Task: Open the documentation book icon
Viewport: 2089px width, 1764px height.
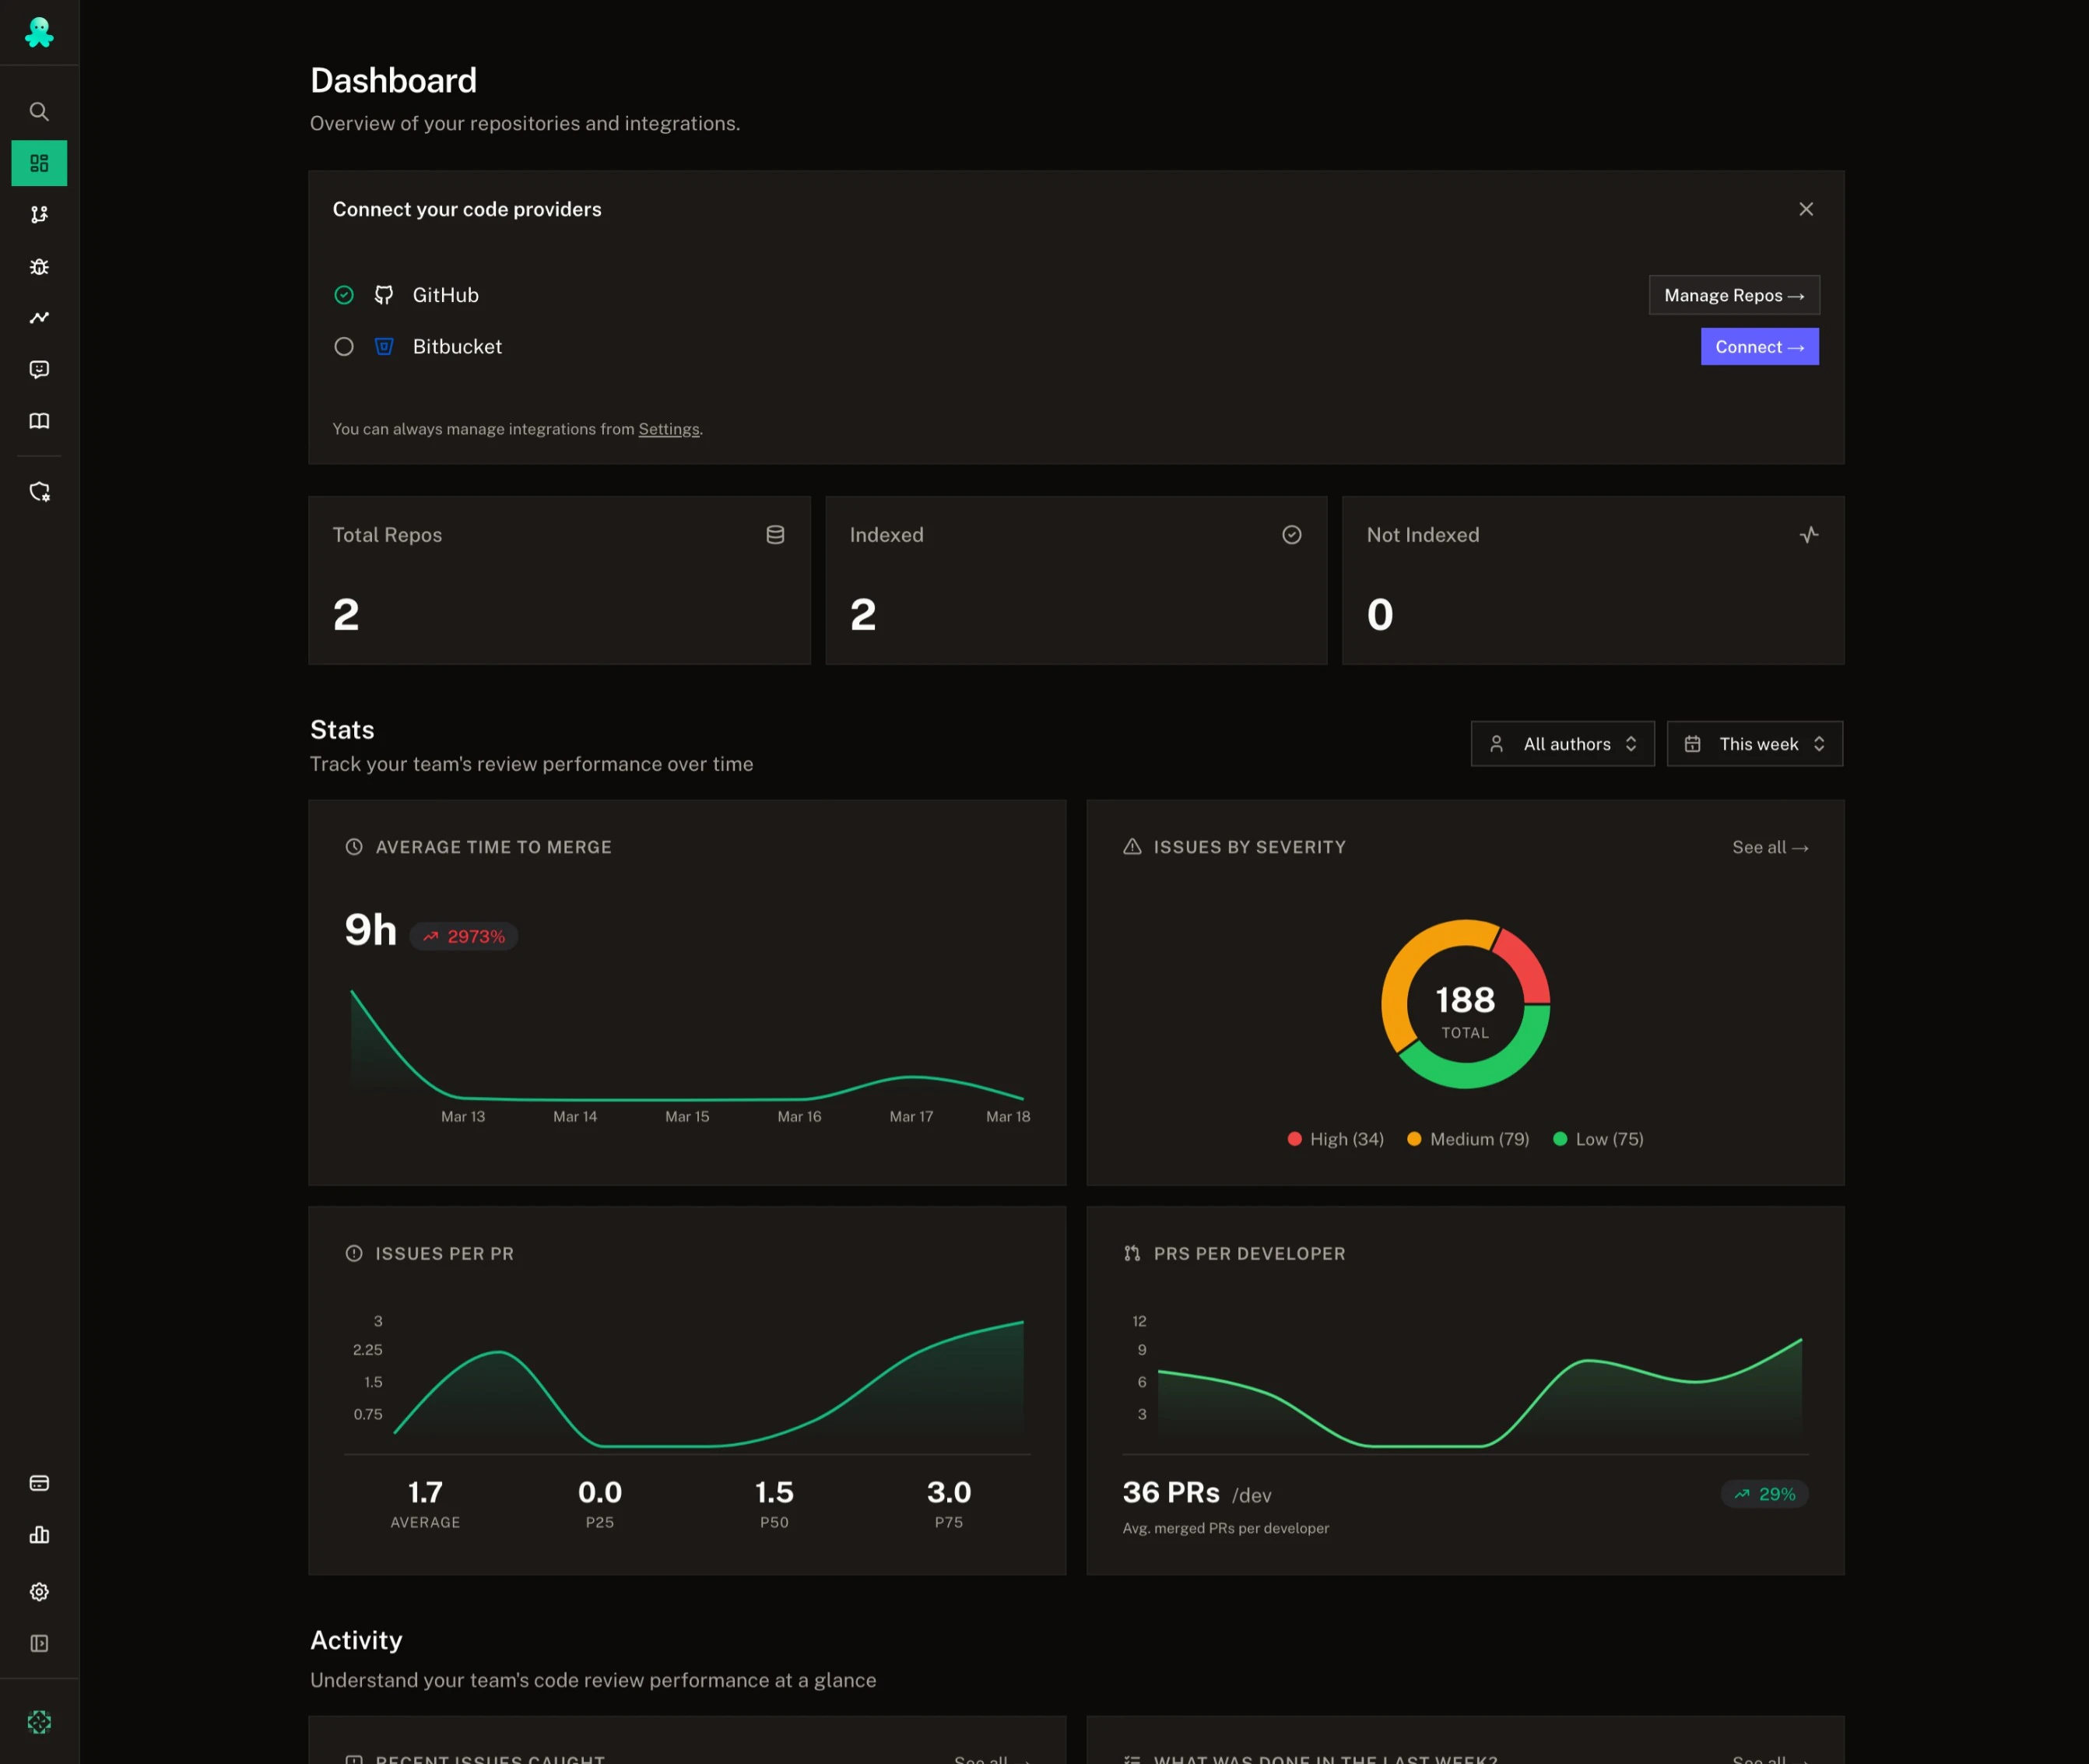Action: [x=39, y=421]
